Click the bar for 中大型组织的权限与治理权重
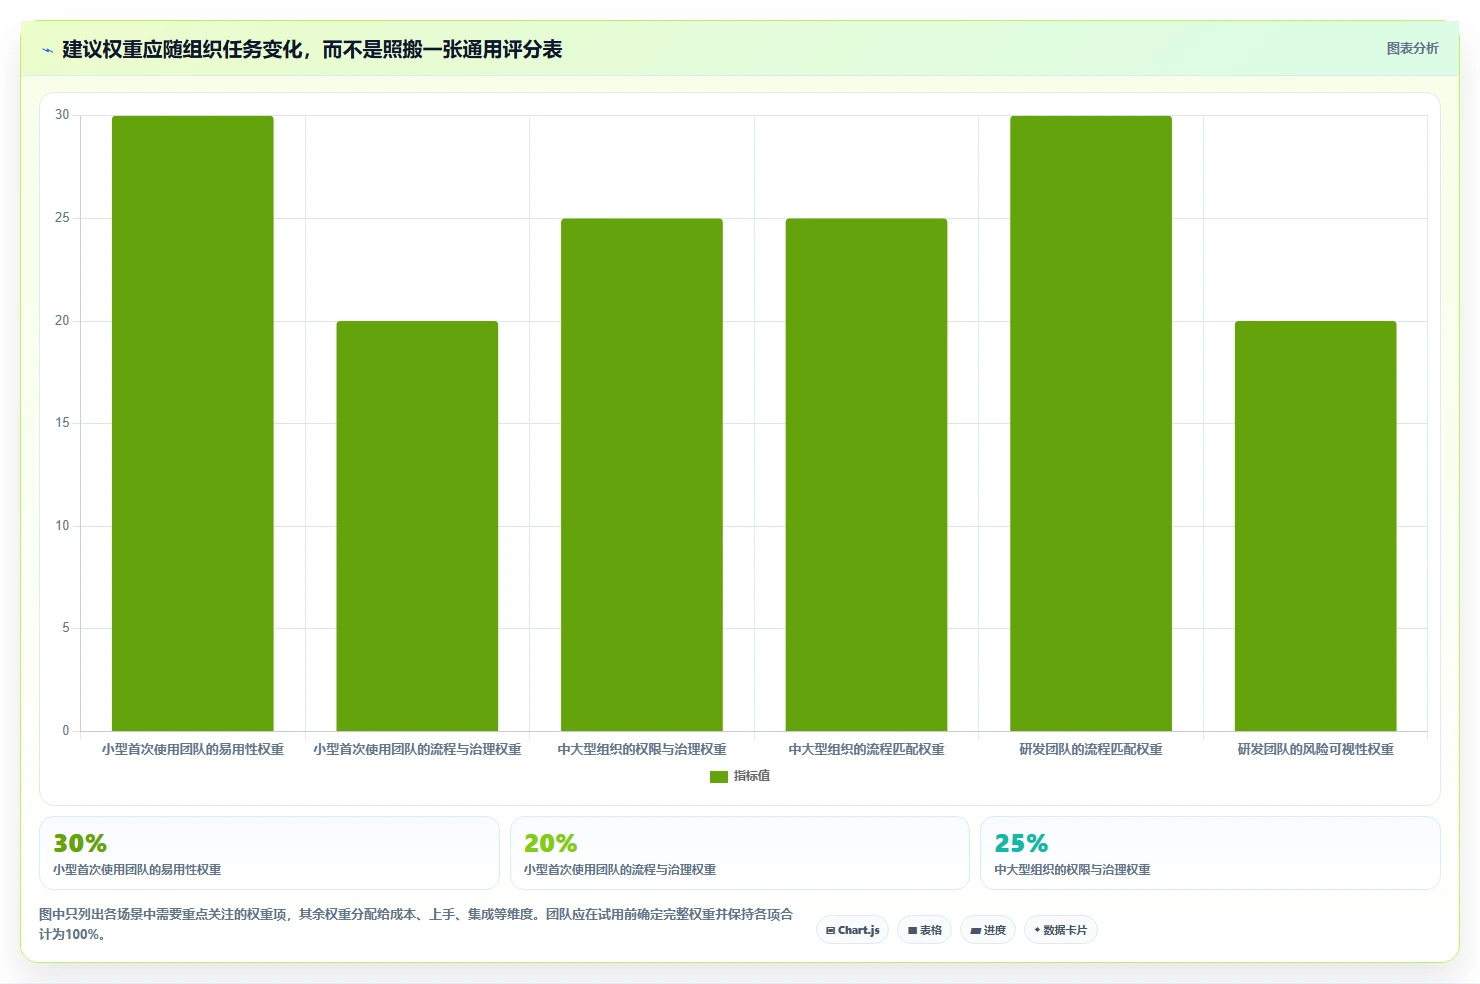The width and height of the screenshot is (1480, 984). click(642, 475)
